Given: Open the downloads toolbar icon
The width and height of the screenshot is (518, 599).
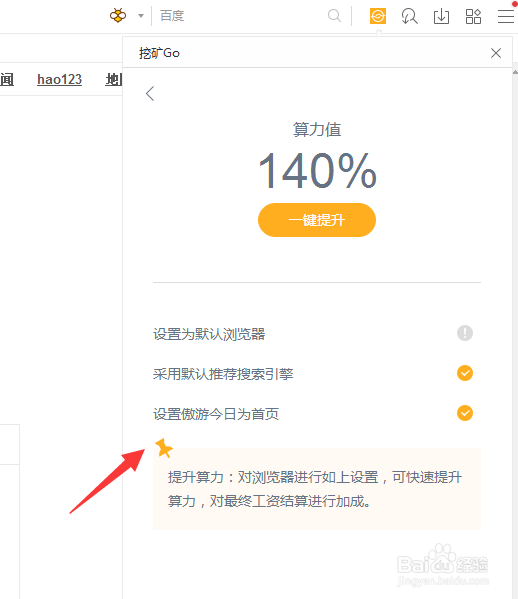Looking at the screenshot, I should click(x=441, y=16).
